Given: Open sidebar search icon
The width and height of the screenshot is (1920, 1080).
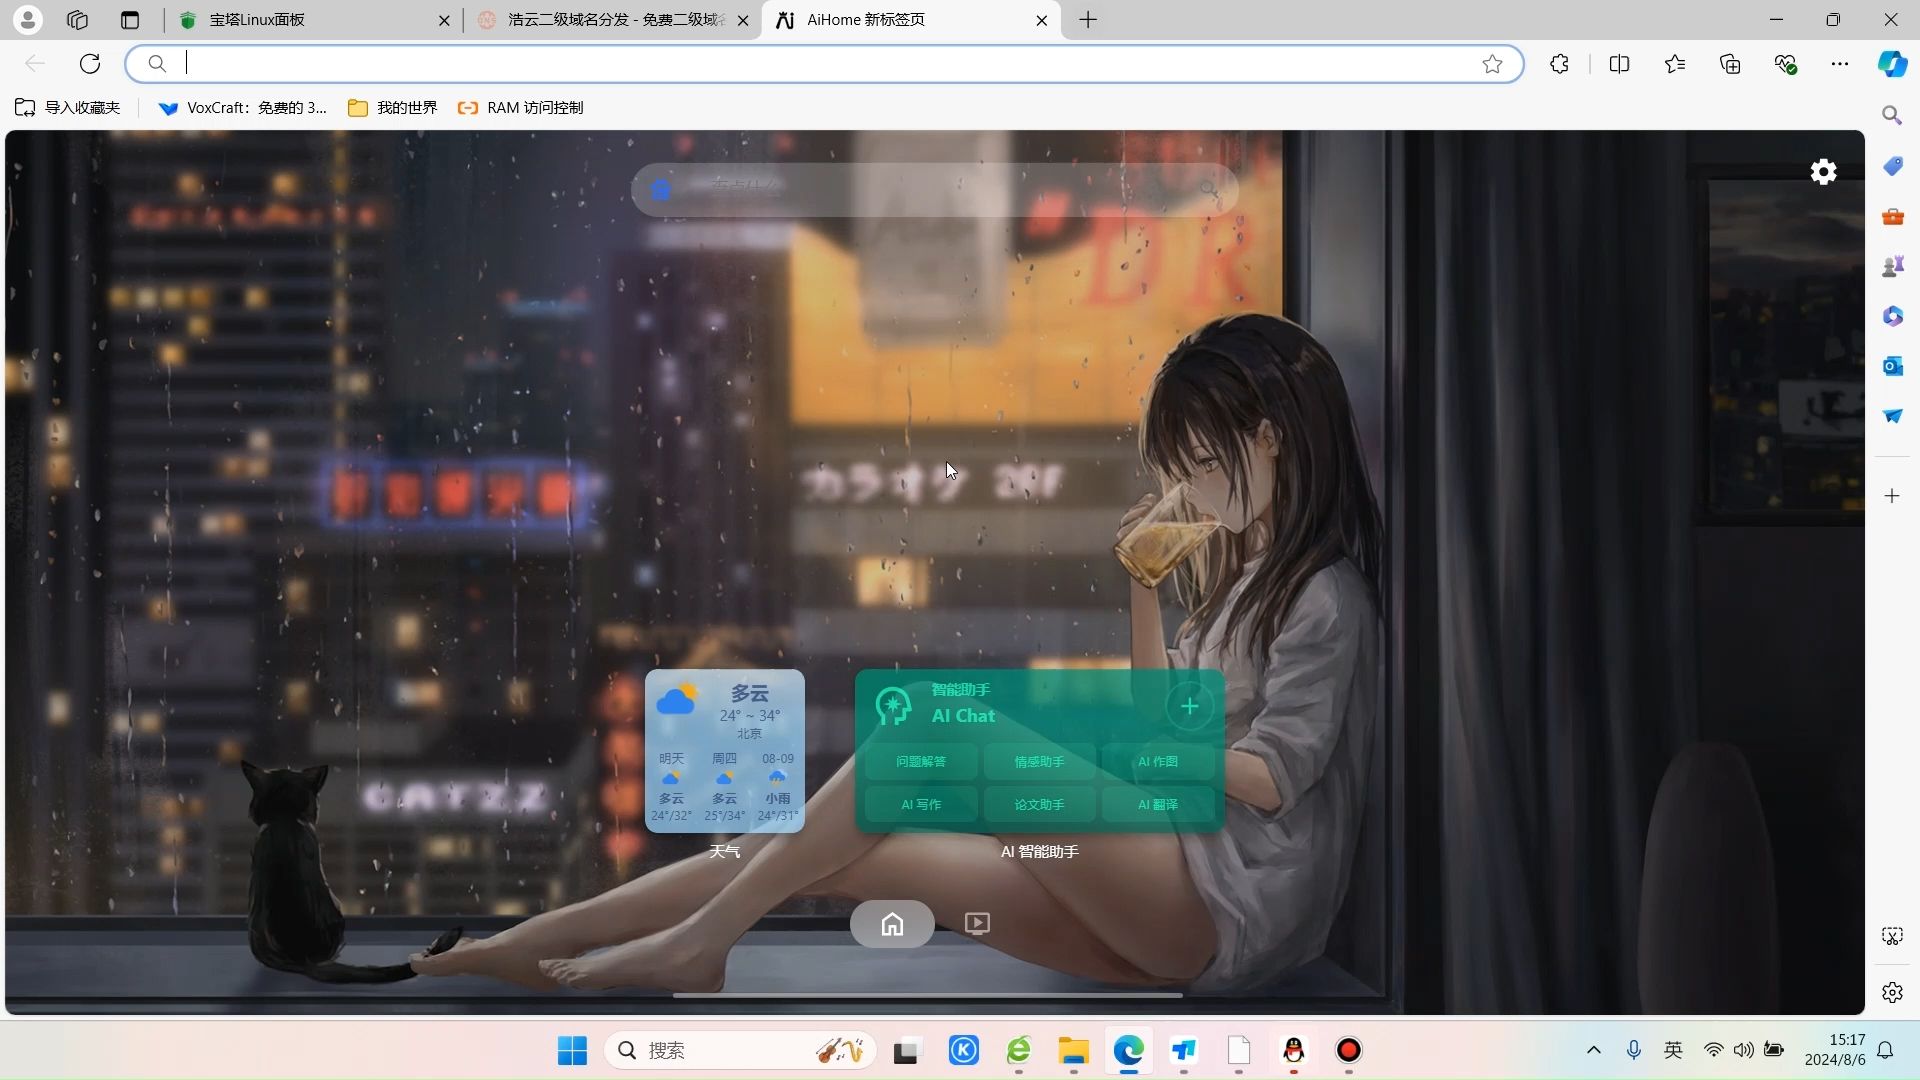Looking at the screenshot, I should tap(1892, 116).
